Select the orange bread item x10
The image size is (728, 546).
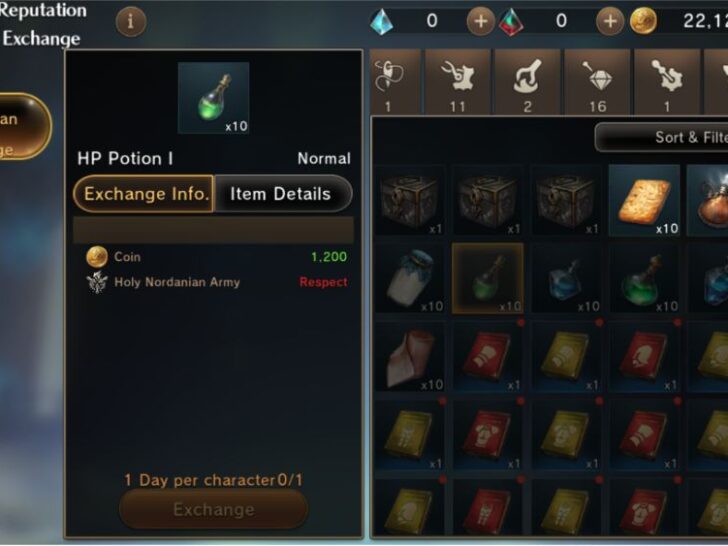[644, 200]
